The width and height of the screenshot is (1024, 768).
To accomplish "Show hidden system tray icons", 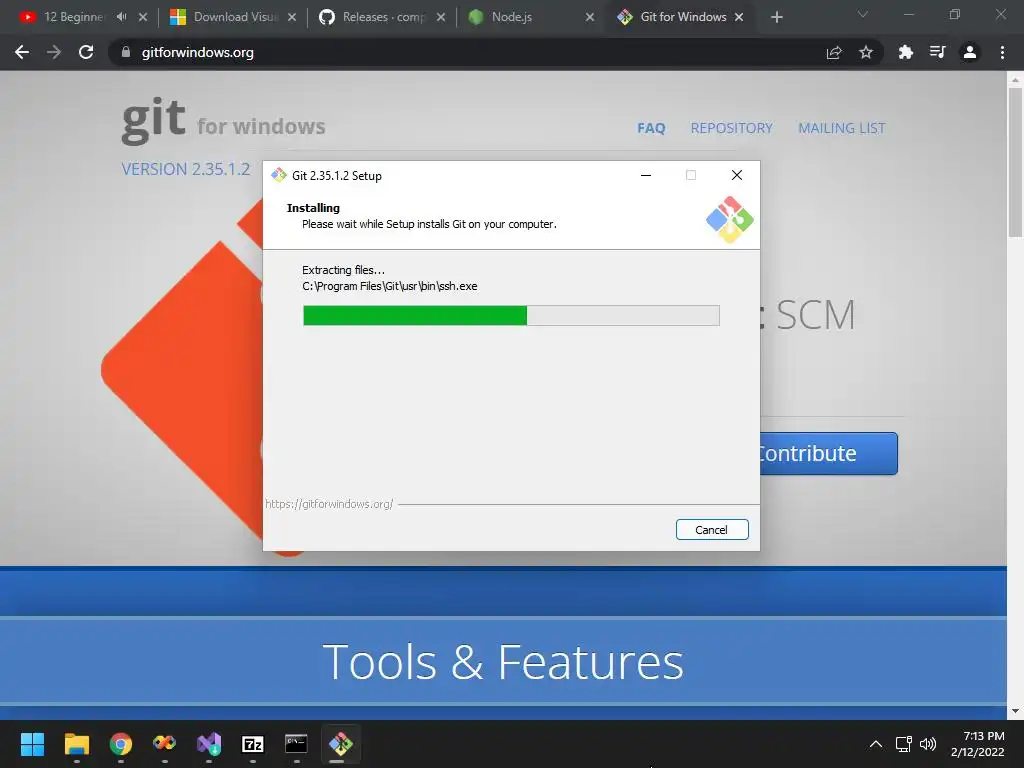I will tap(876, 744).
